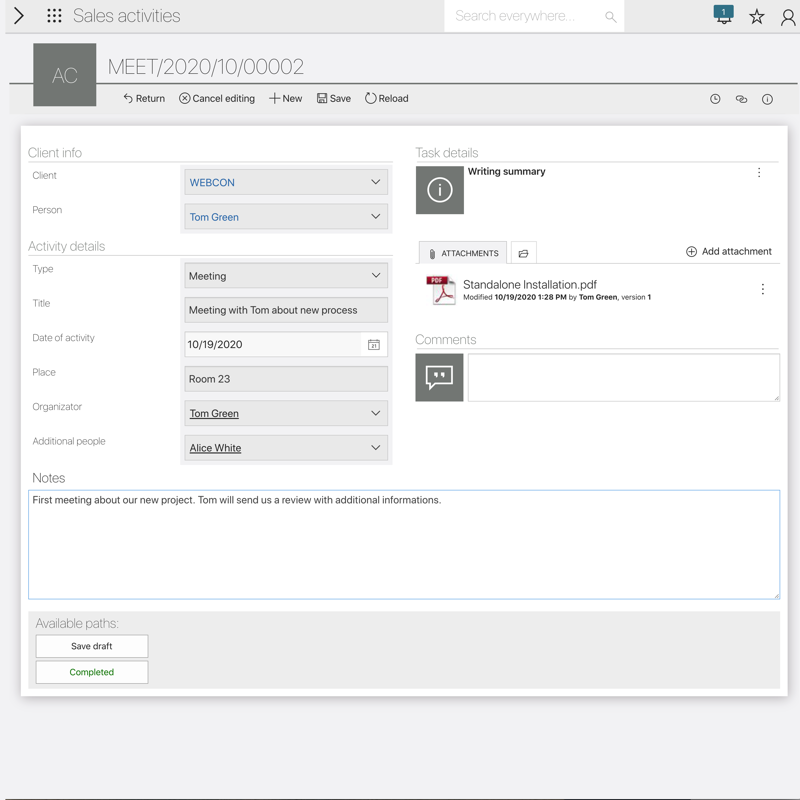Click the Save button in toolbar

click(334, 99)
